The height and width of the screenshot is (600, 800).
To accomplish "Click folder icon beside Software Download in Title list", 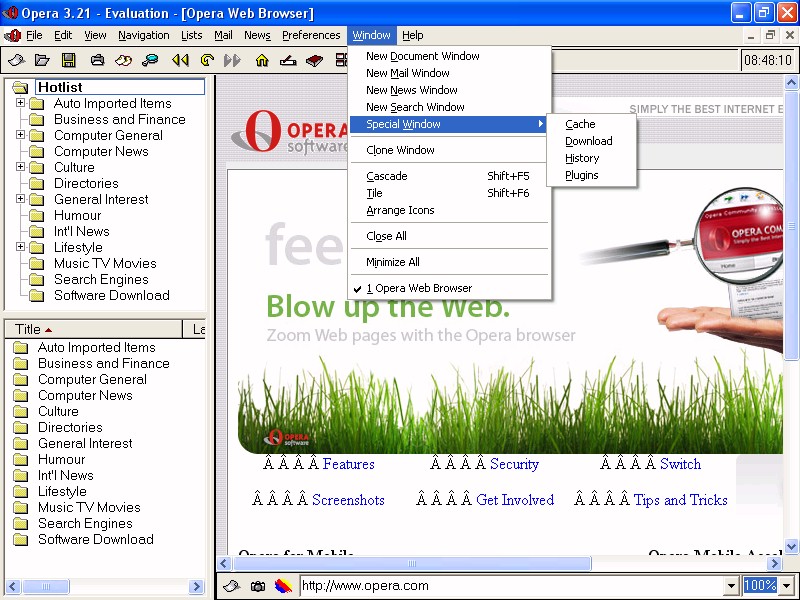I will click(x=20, y=539).
